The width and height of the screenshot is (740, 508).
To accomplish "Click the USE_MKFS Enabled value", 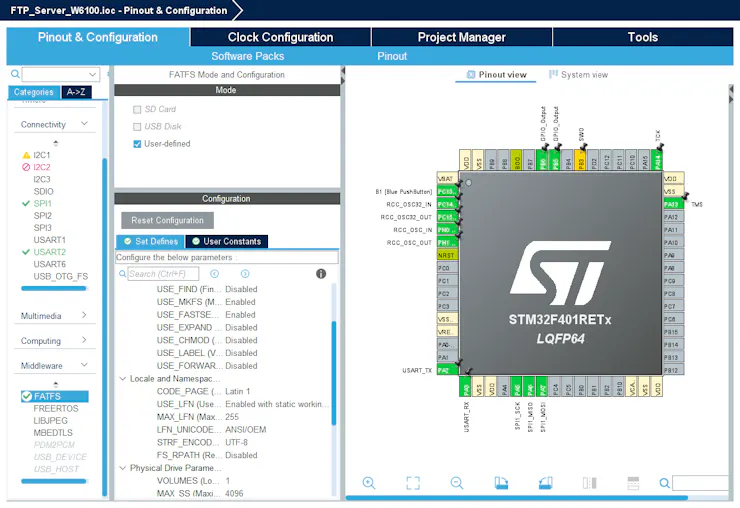I will [x=240, y=302].
